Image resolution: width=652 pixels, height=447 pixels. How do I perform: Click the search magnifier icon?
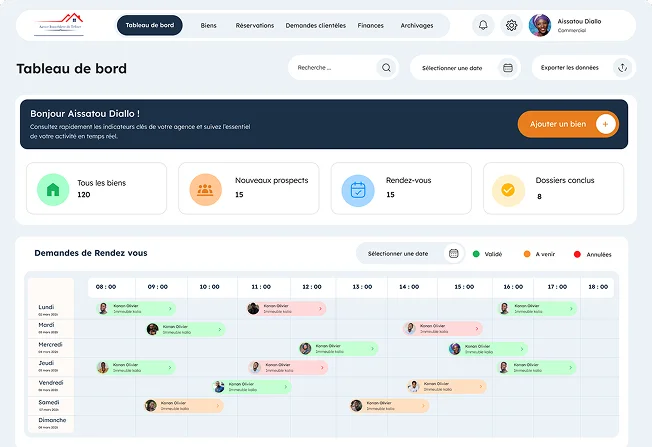point(386,68)
